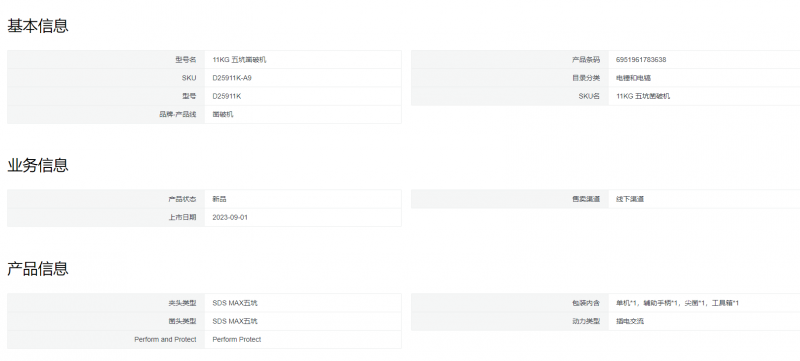Click the 基本信息 section heading
The height and width of the screenshot is (361, 800).
(x=38, y=25)
